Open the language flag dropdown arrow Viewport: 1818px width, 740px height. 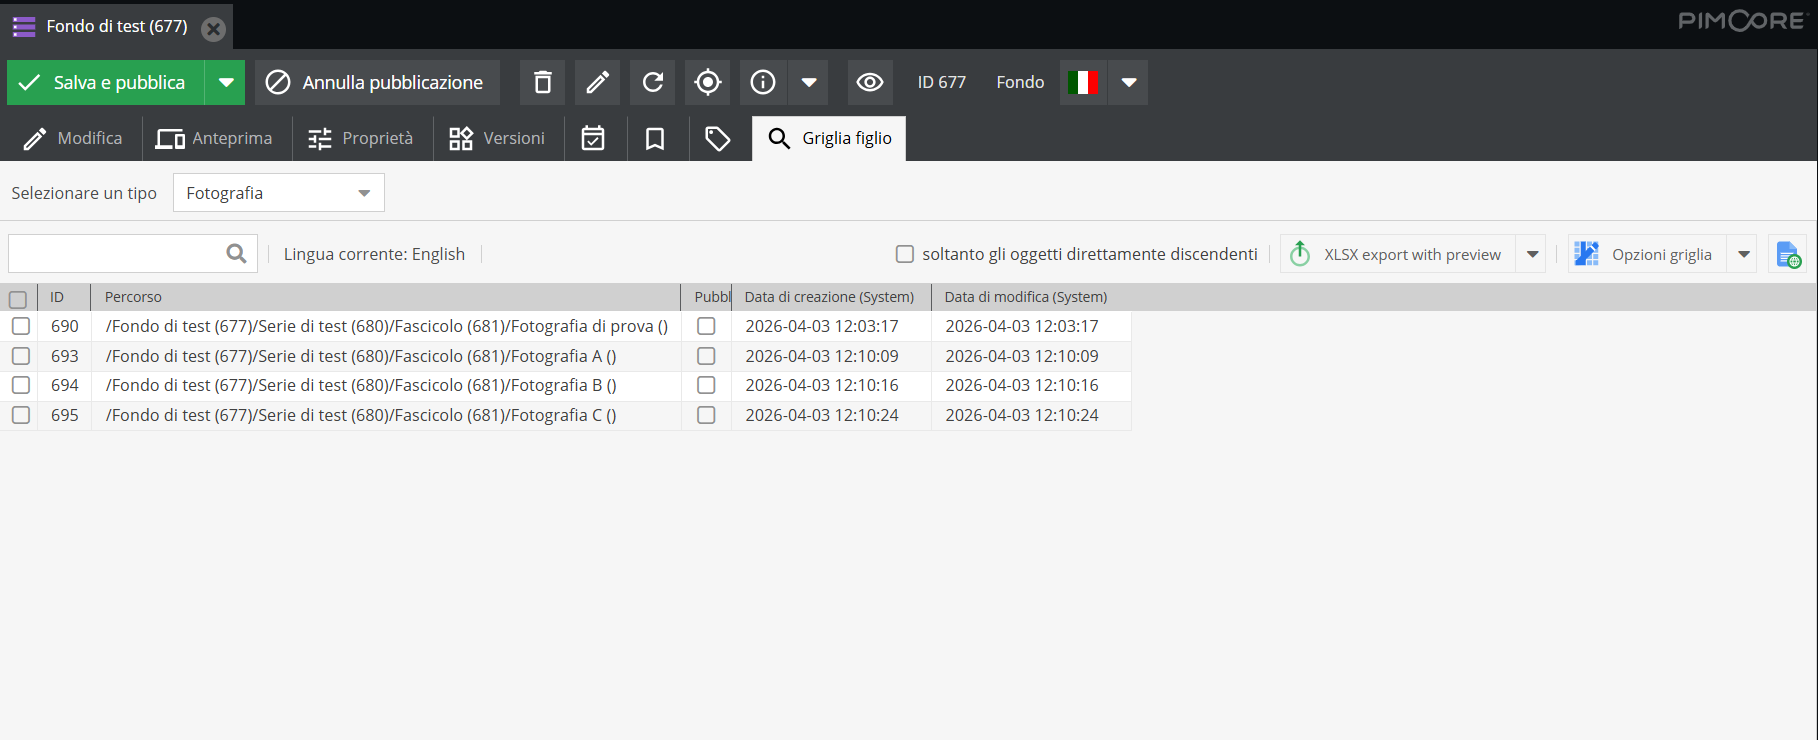coord(1129,82)
